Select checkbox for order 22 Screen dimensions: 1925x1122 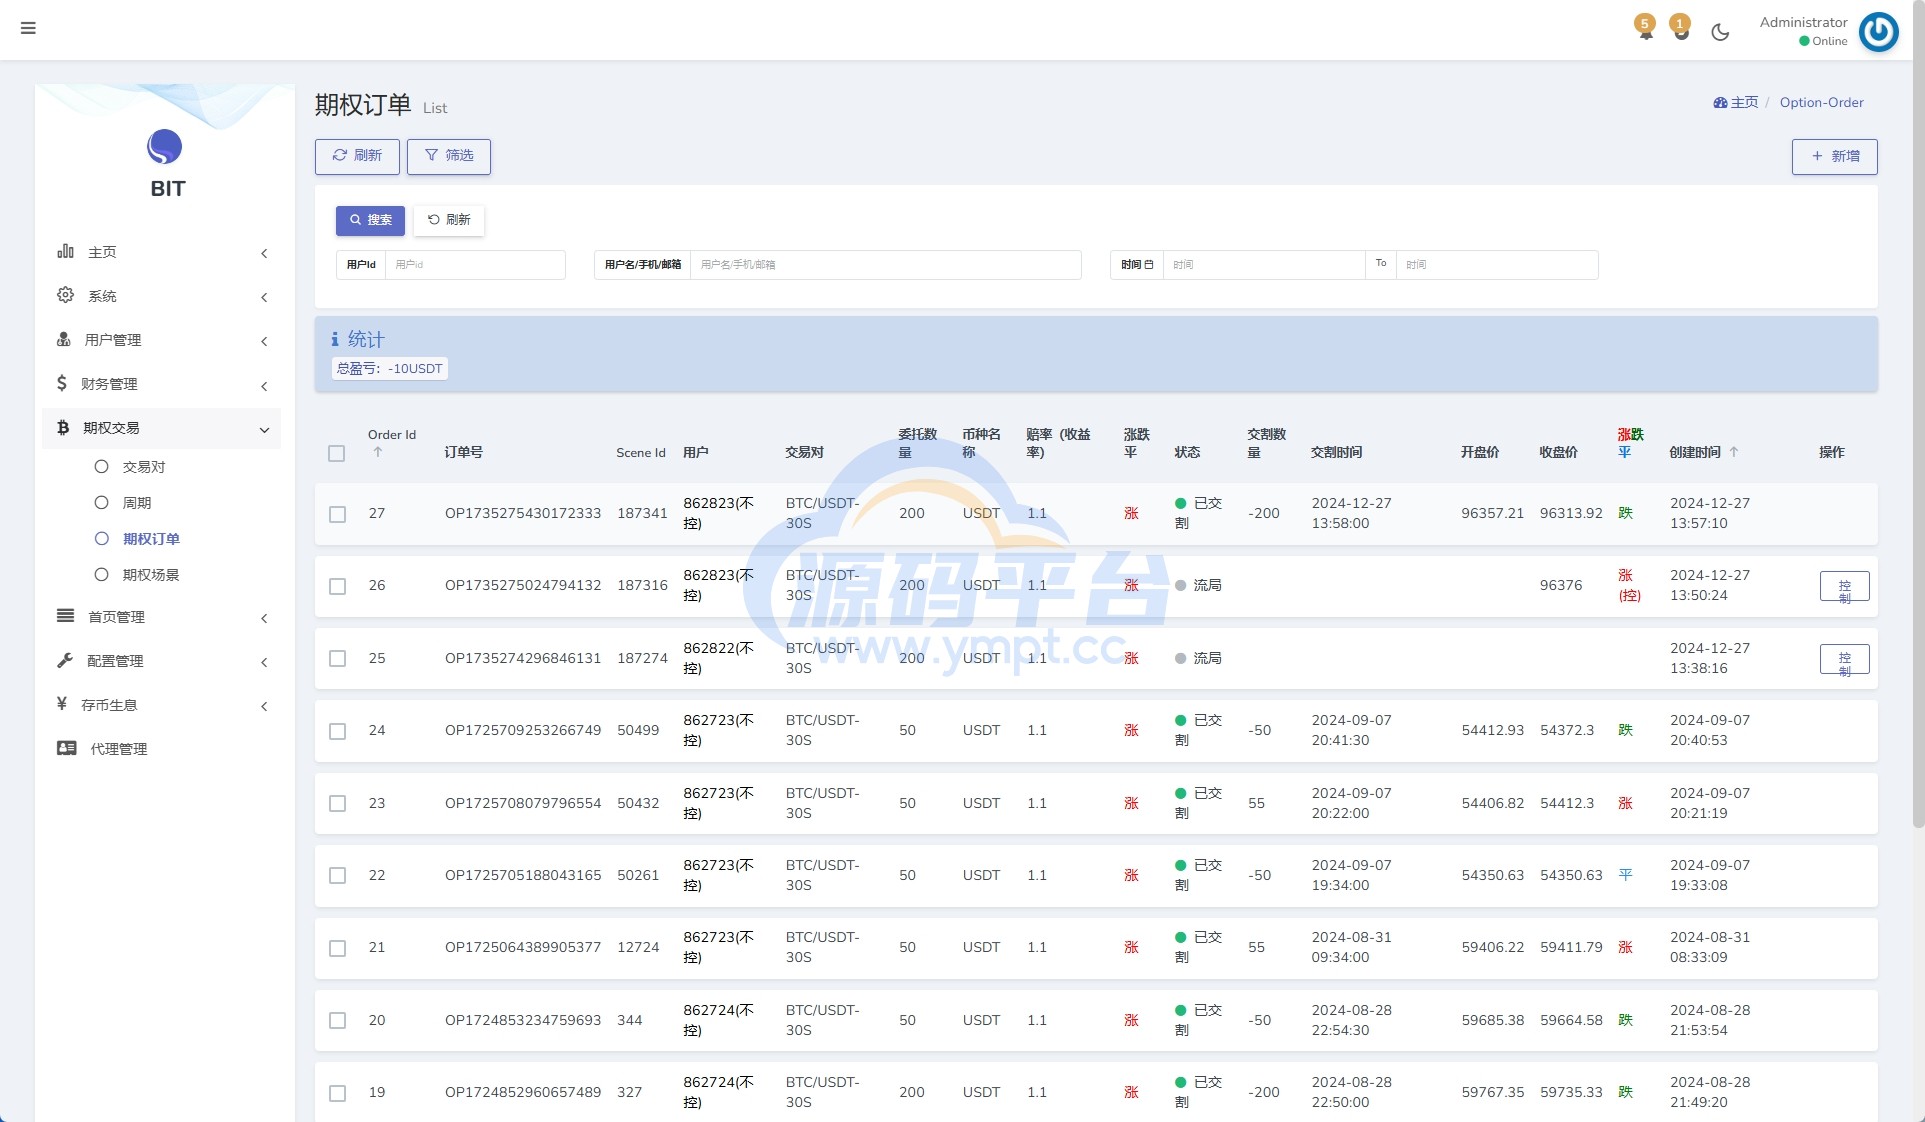click(338, 875)
